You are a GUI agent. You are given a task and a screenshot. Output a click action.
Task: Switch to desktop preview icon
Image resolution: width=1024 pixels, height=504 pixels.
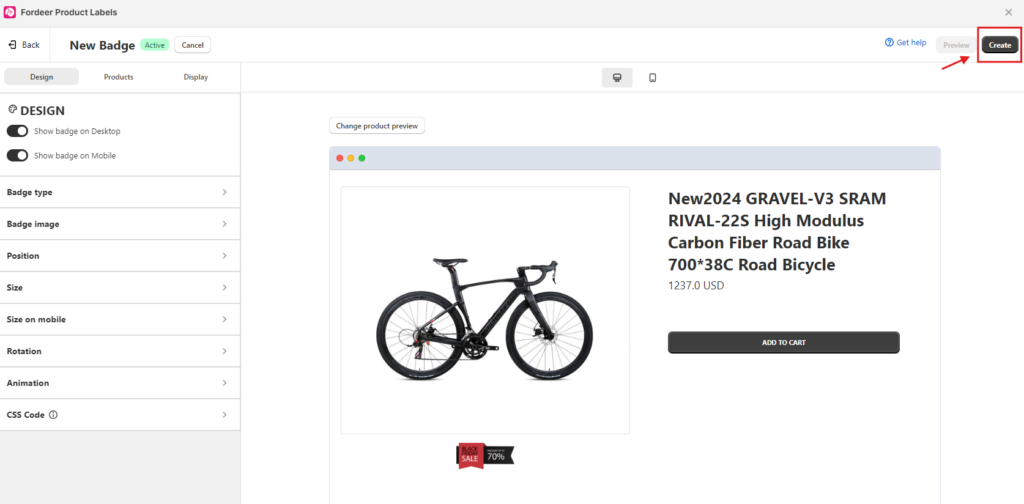pos(617,77)
